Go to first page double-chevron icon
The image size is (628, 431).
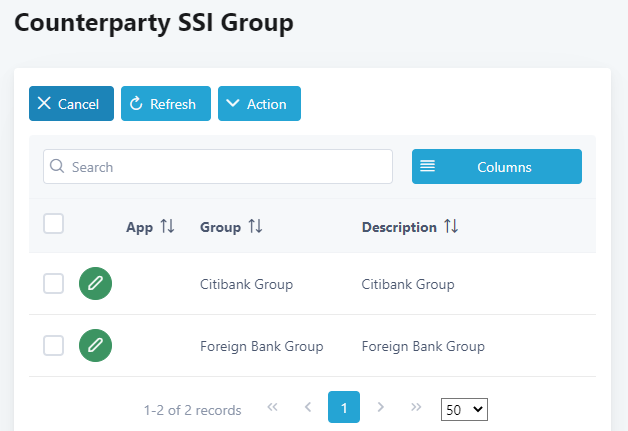pyautogui.click(x=272, y=408)
